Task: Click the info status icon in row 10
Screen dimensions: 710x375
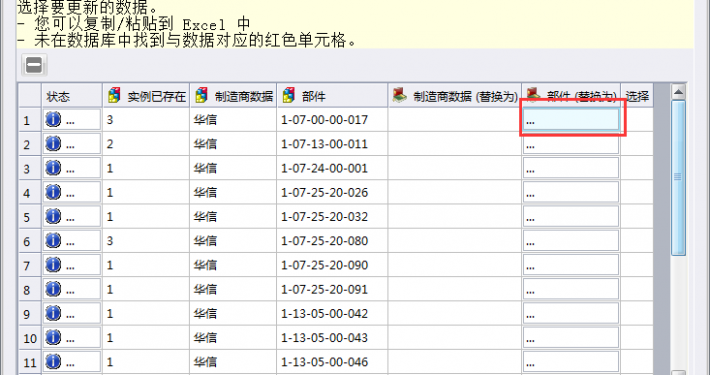Action: pos(53,337)
